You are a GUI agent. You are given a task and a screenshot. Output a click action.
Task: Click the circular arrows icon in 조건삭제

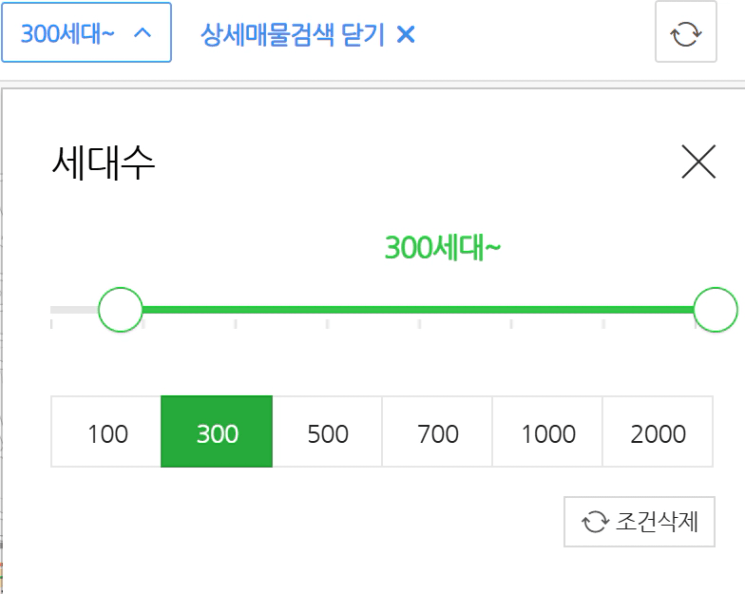tap(594, 522)
